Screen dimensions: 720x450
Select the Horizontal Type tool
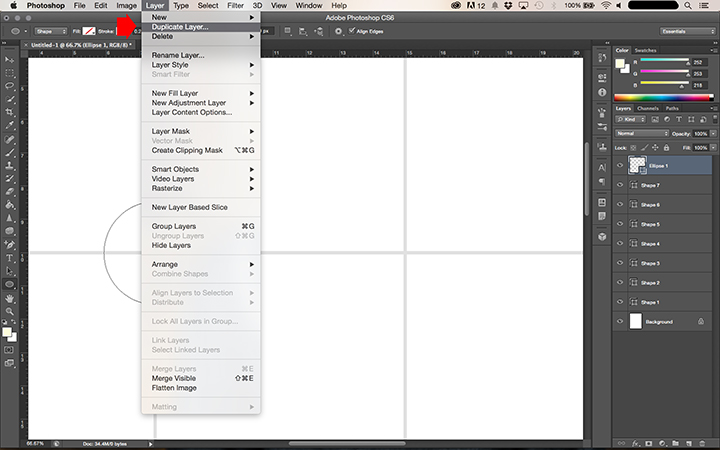click(9, 258)
